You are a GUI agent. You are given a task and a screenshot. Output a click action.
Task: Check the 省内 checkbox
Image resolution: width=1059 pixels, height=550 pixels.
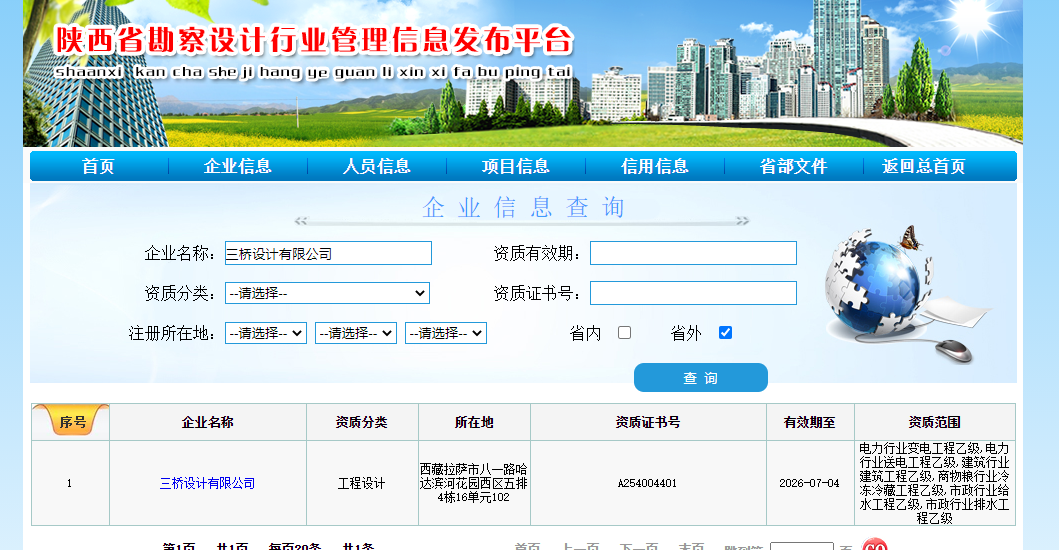pos(625,333)
